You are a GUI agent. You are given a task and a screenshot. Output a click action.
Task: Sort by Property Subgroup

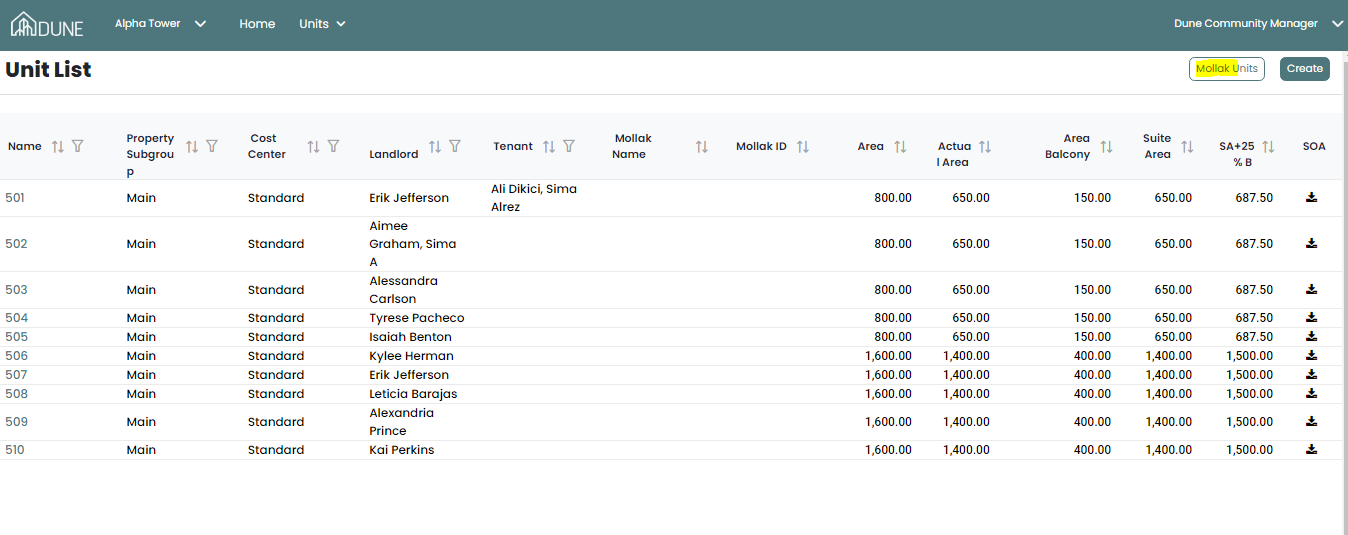click(192, 146)
